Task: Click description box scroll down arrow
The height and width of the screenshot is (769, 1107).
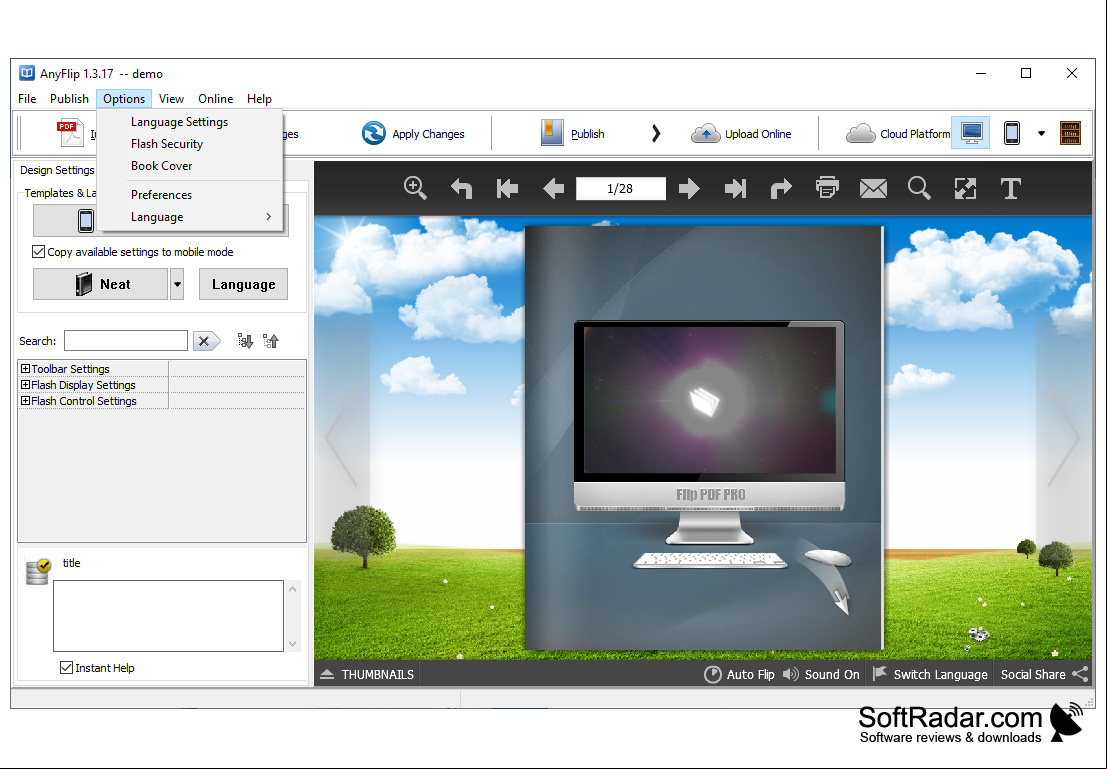Action: pyautogui.click(x=293, y=643)
